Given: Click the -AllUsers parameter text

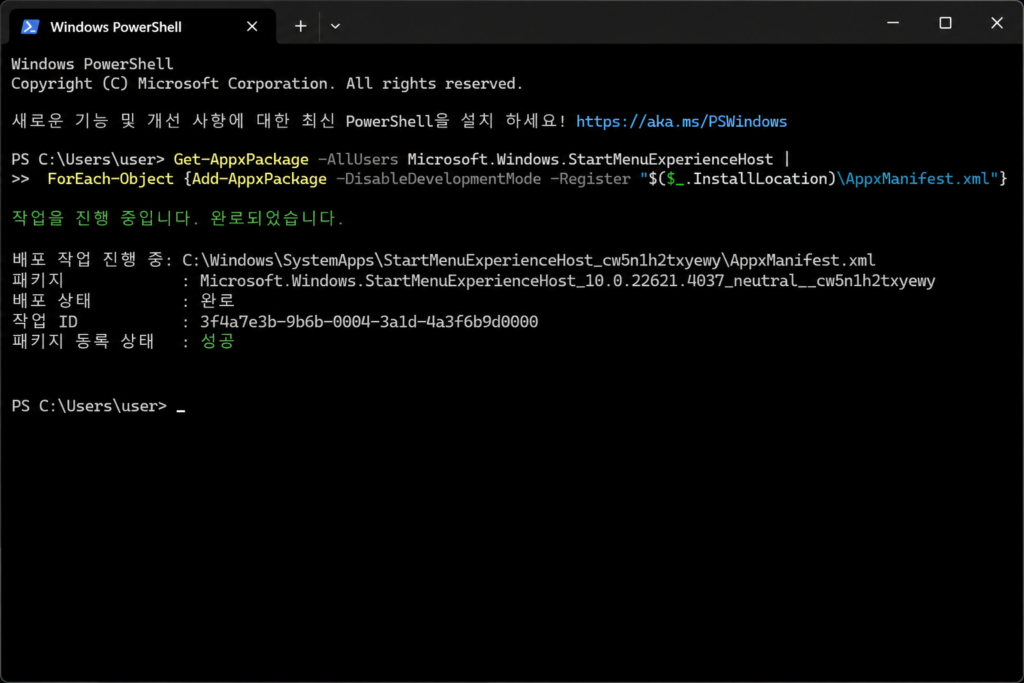Looking at the screenshot, I should tap(358, 159).
